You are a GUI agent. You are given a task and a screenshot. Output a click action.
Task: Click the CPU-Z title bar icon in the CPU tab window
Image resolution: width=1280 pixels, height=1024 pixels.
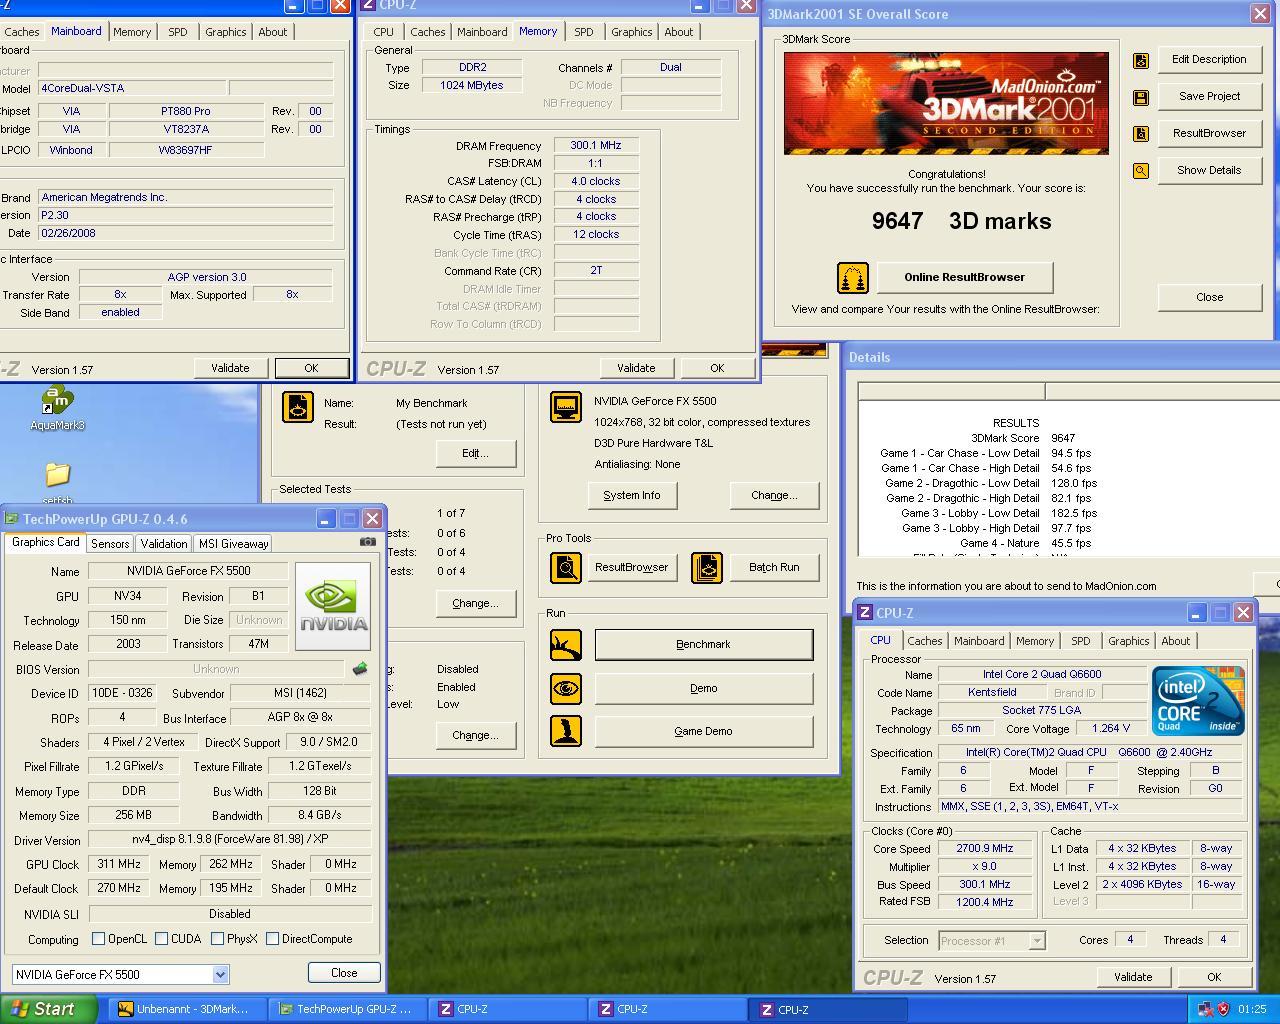pos(866,613)
